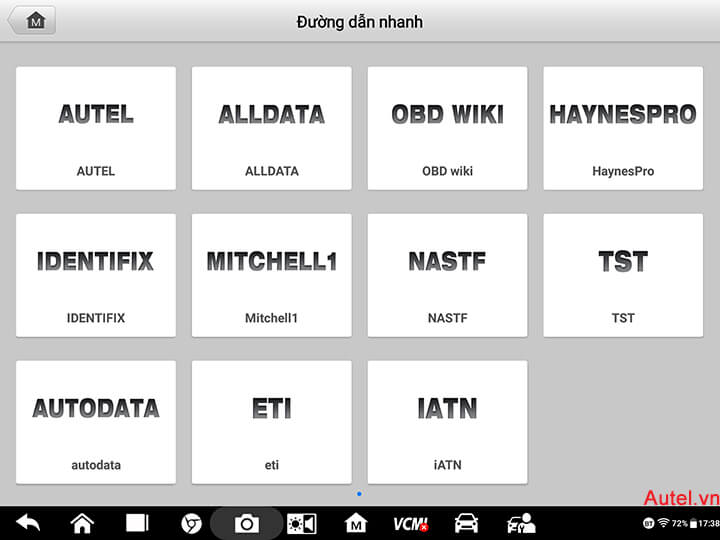Open the AUTEL quick link tile

(96, 128)
